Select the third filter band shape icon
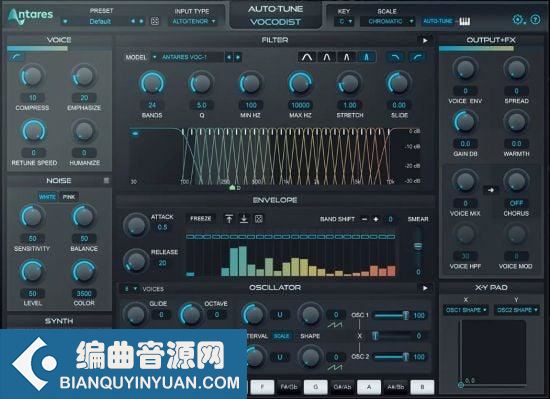Viewport: 550px width, 399px height. (347, 57)
